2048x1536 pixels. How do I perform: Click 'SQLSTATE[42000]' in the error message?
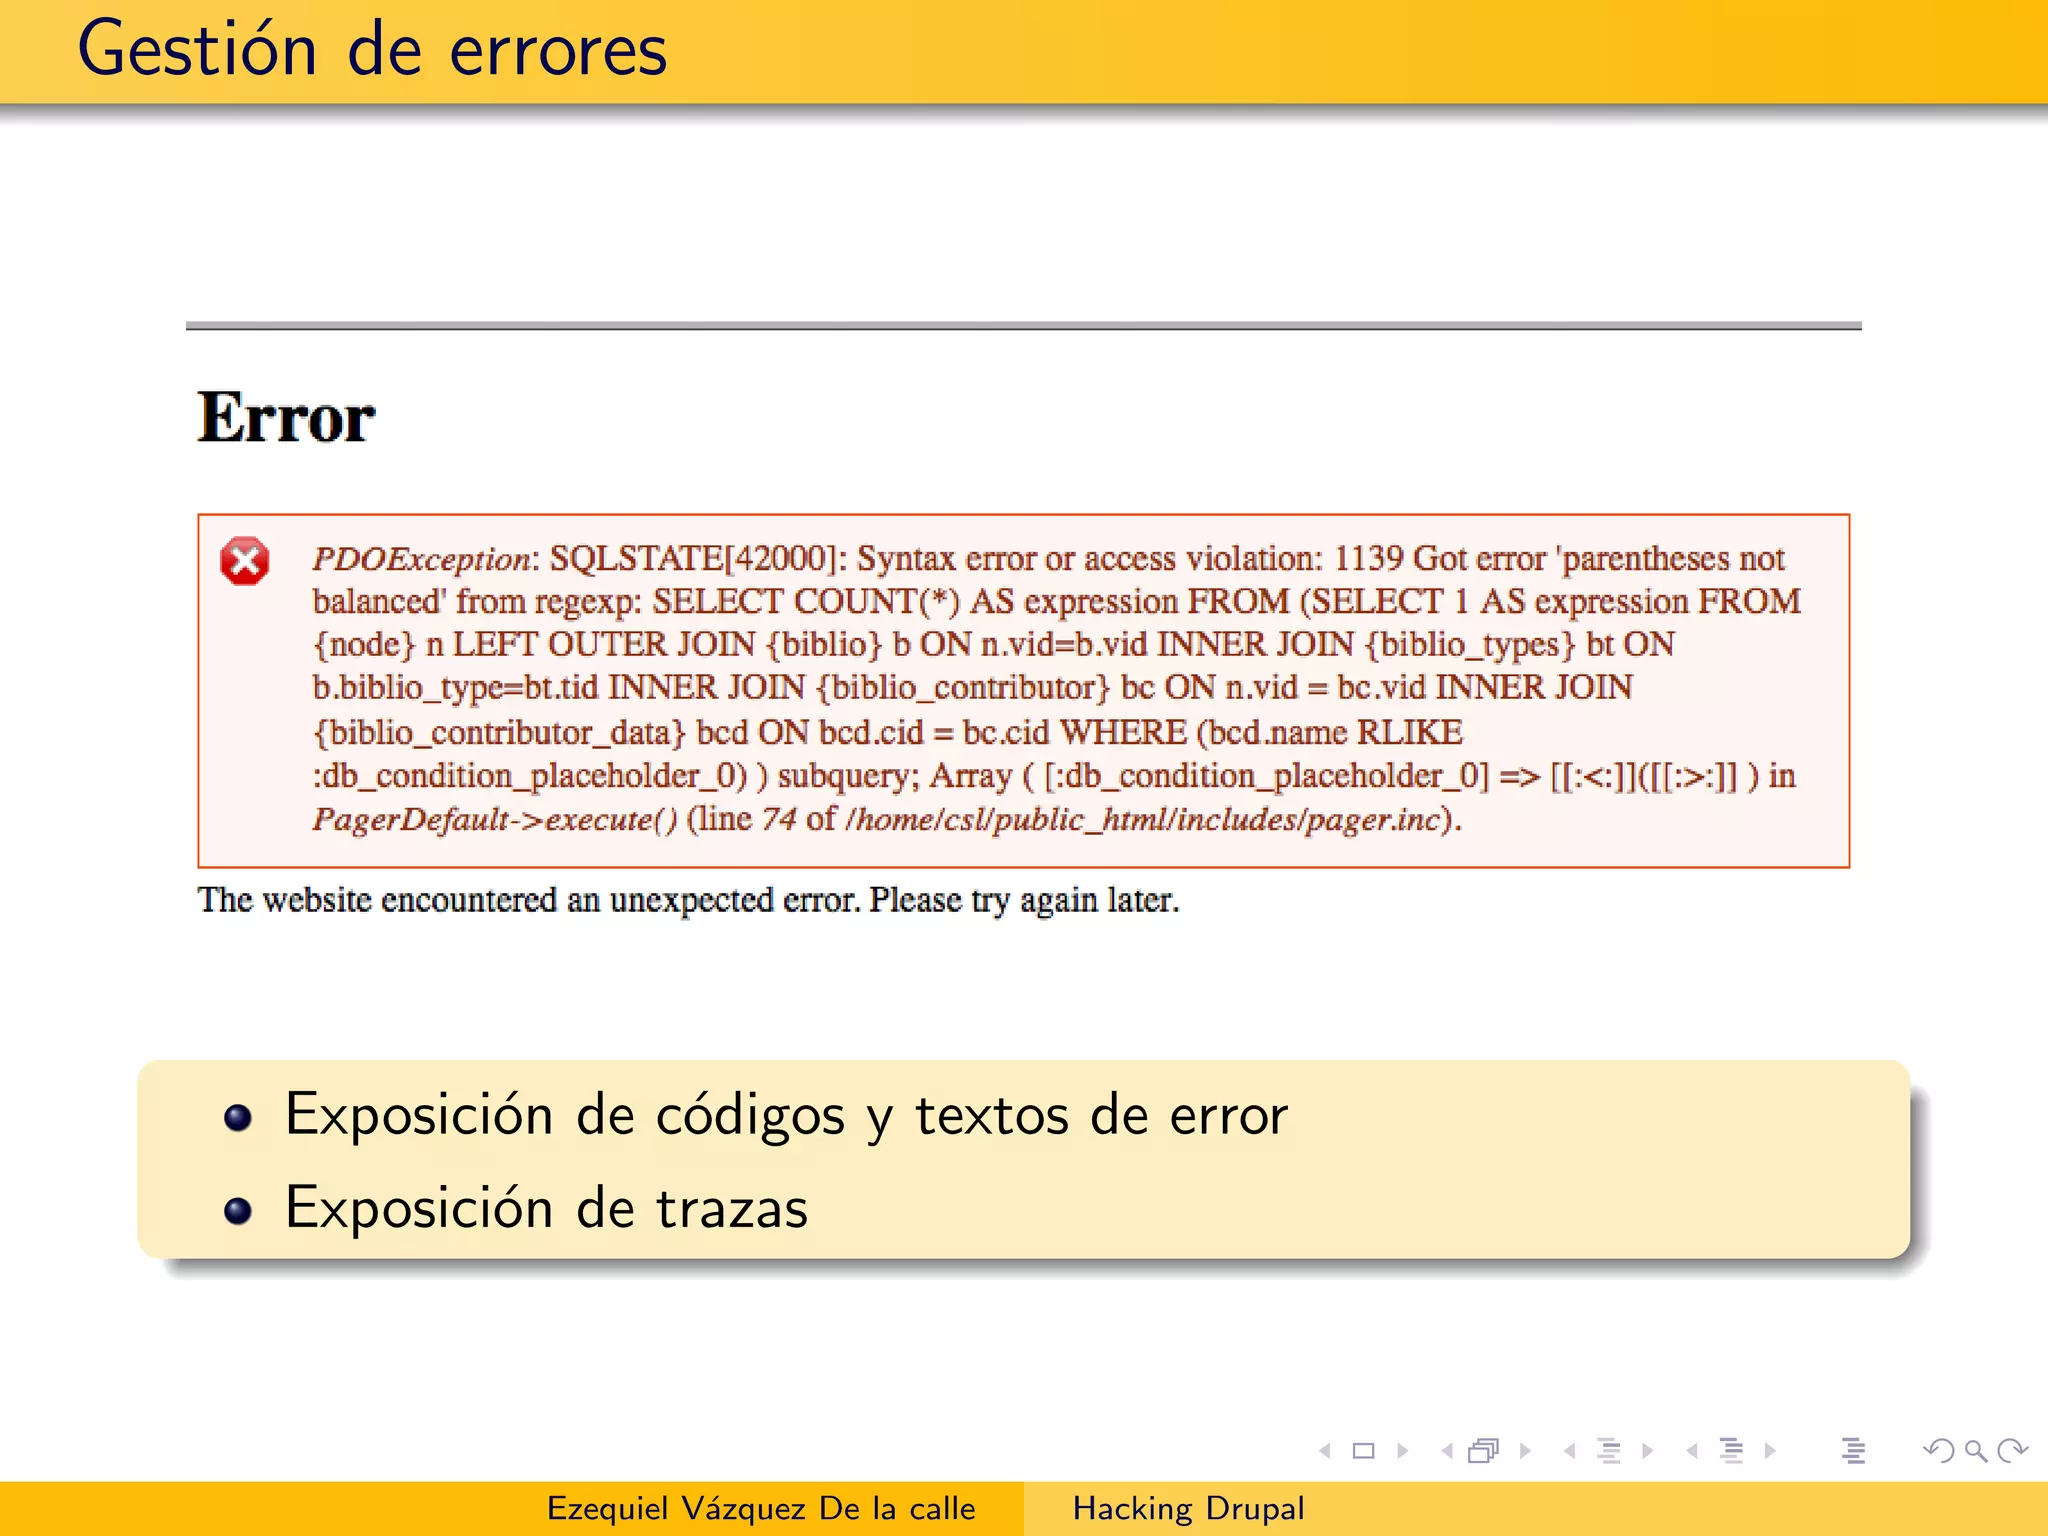[693, 558]
